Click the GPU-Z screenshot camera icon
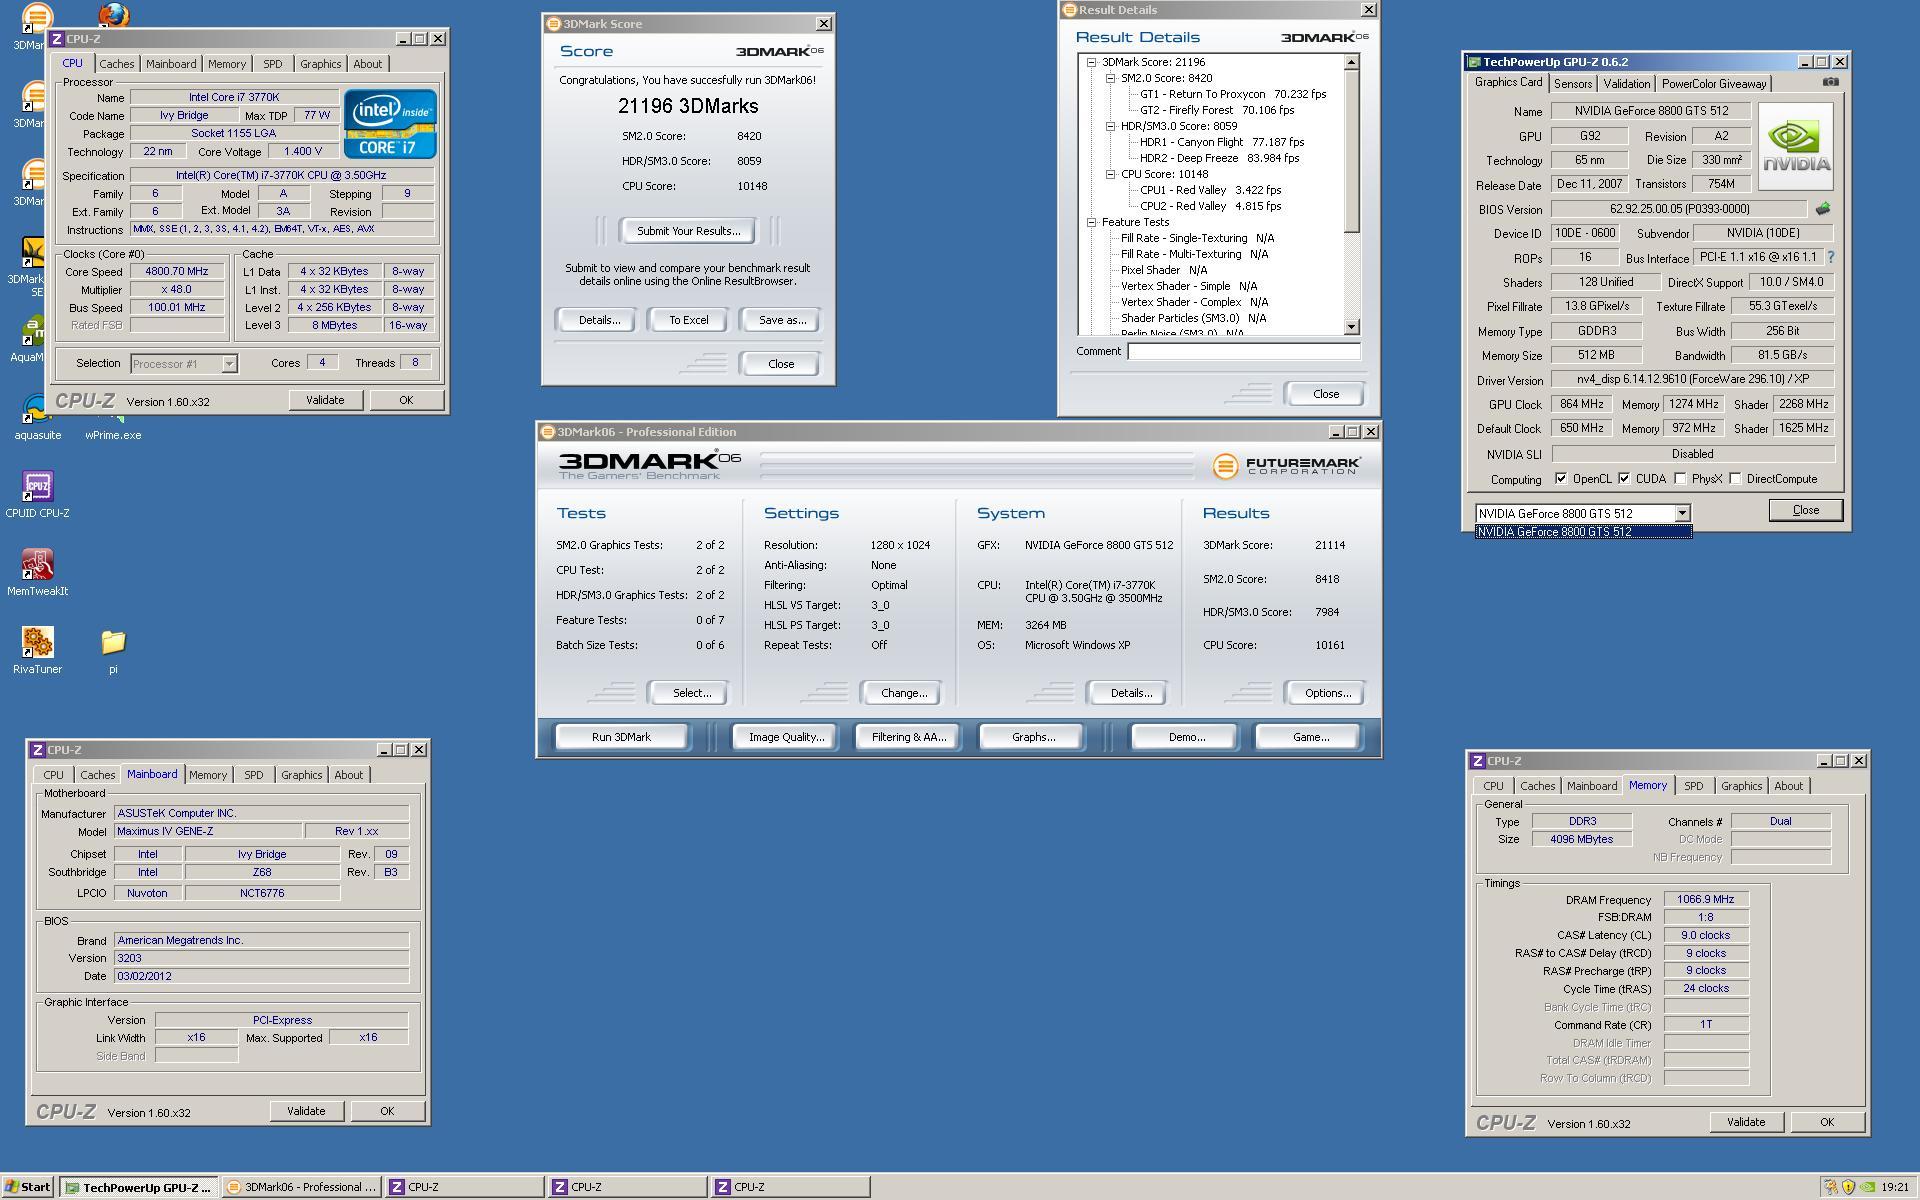This screenshot has height=1200, width=1920. 1830,82
